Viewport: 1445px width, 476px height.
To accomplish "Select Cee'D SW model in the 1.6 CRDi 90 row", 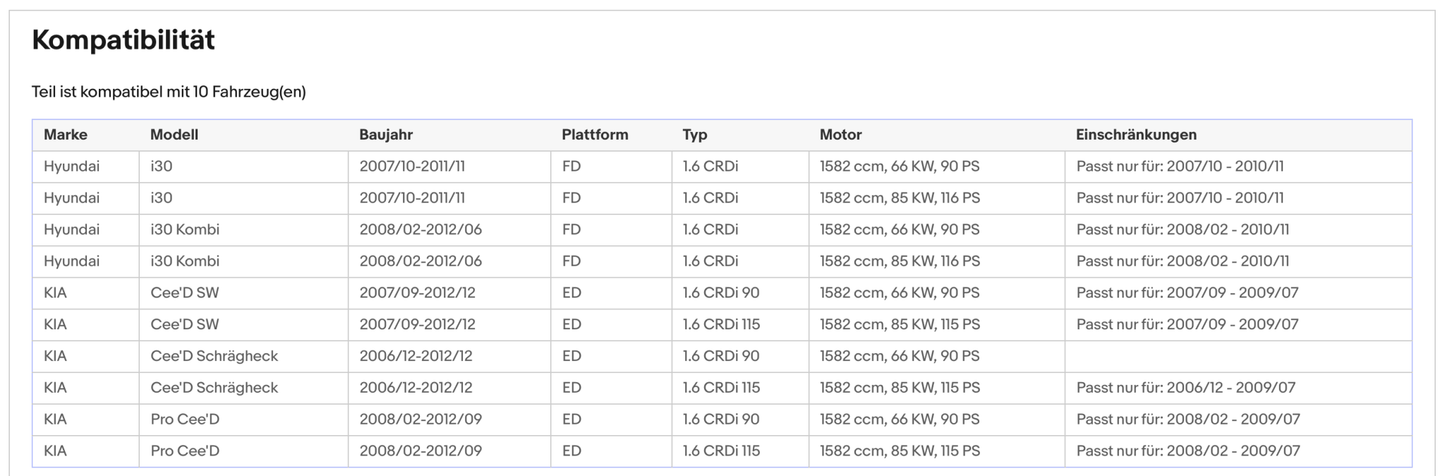I will tap(184, 293).
